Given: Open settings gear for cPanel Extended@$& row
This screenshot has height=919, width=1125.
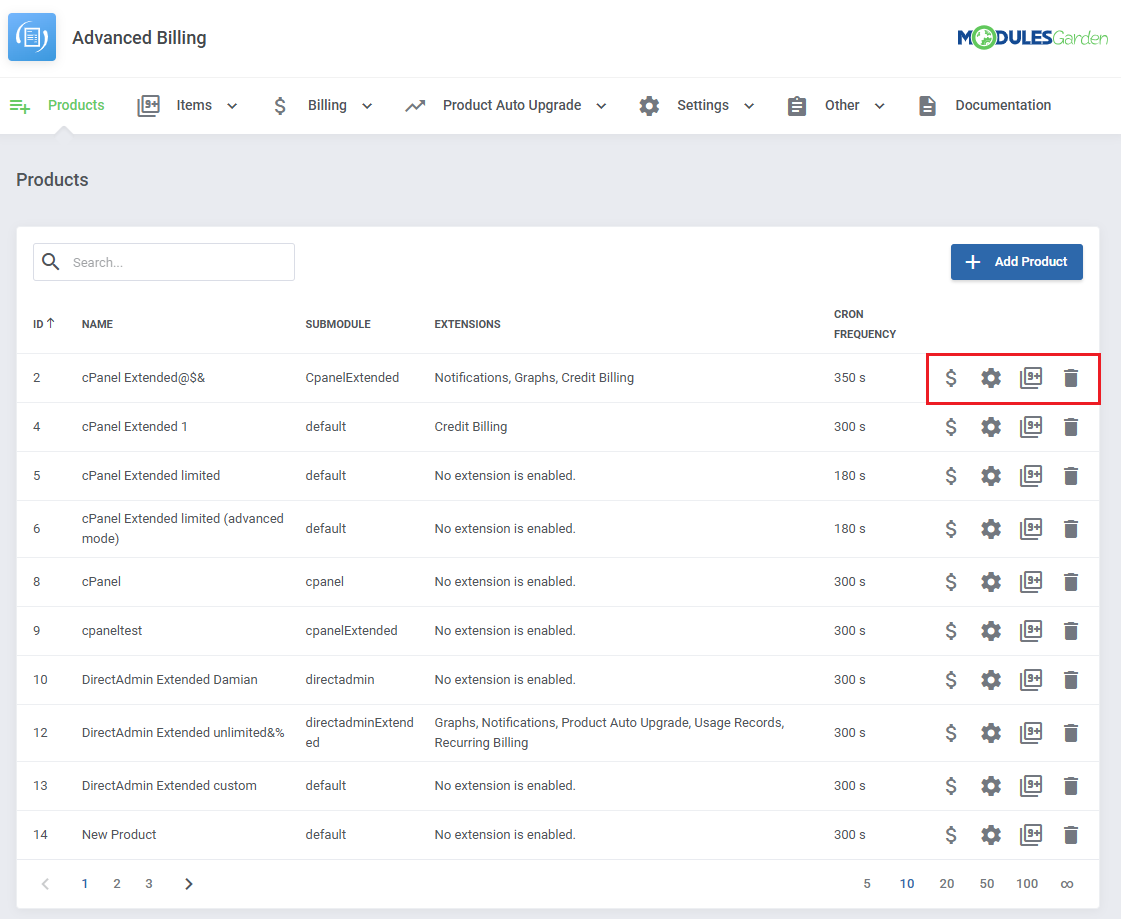Looking at the screenshot, I should click(x=991, y=378).
